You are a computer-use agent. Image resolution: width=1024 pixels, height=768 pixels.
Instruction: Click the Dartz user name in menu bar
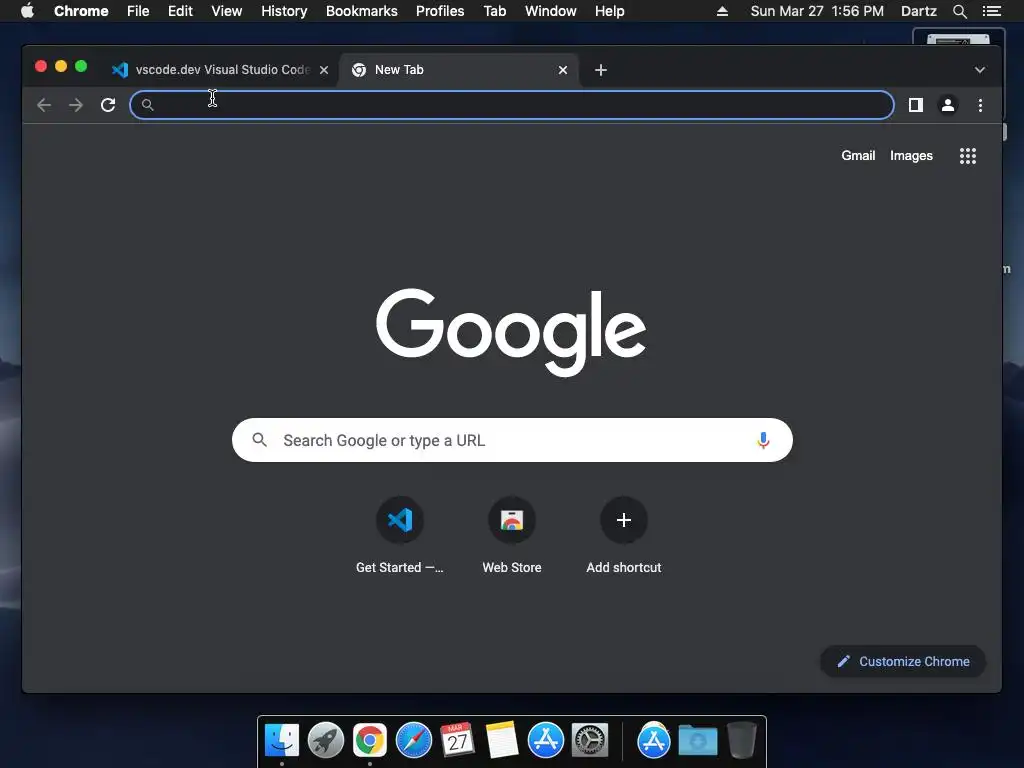(x=918, y=11)
